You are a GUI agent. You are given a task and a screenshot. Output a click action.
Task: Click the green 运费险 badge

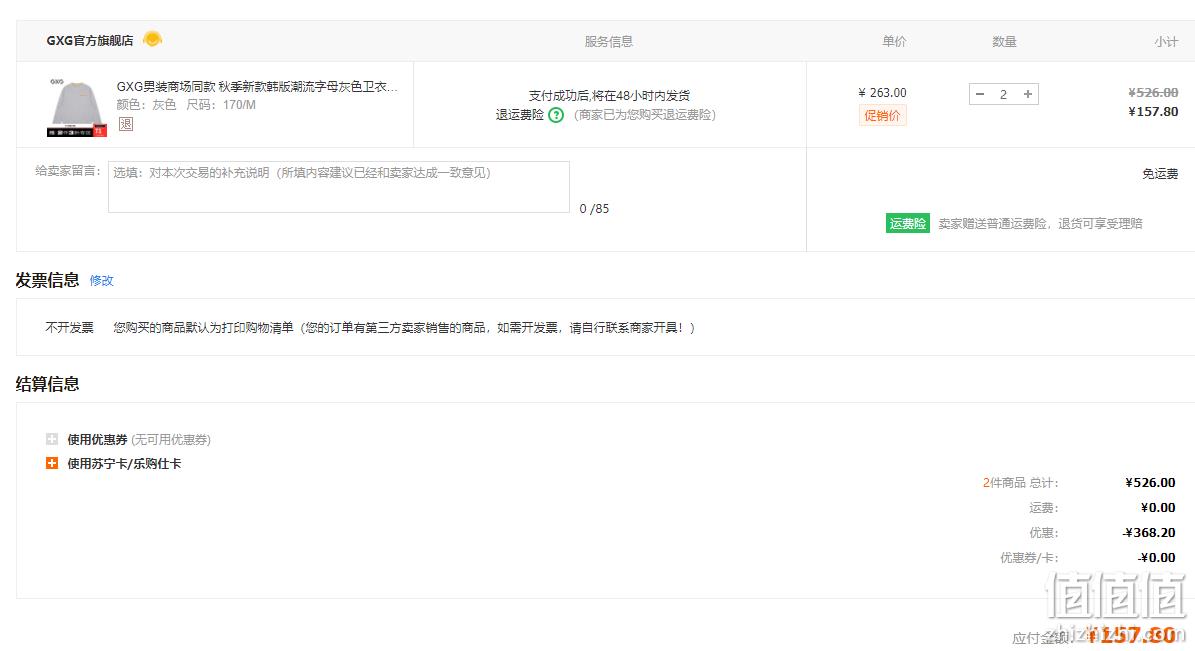point(908,223)
